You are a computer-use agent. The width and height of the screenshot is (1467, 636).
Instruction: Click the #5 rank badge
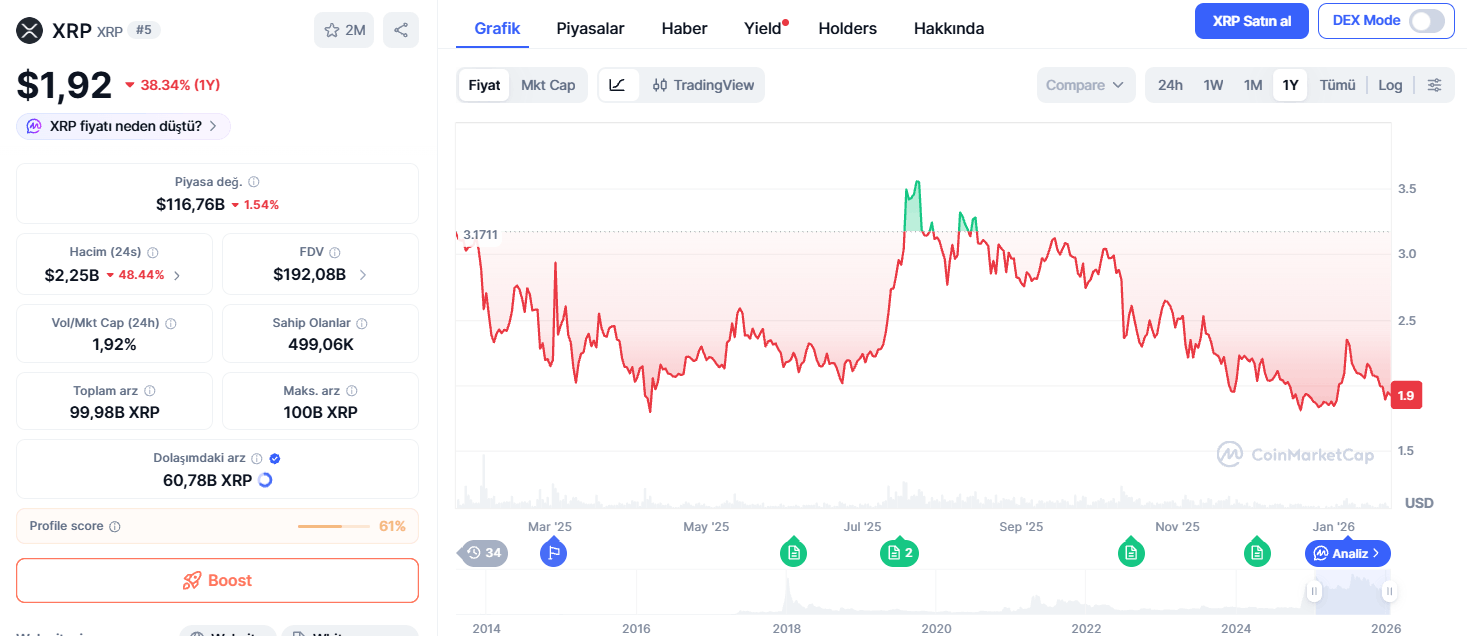click(144, 30)
